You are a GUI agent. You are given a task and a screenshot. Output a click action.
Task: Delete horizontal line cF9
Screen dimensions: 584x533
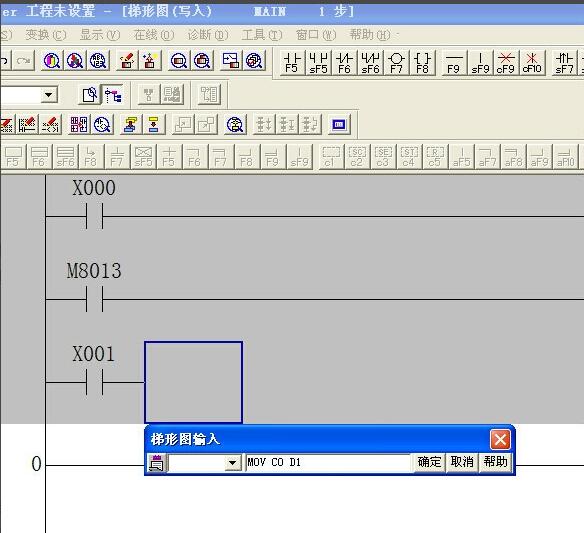[506, 63]
